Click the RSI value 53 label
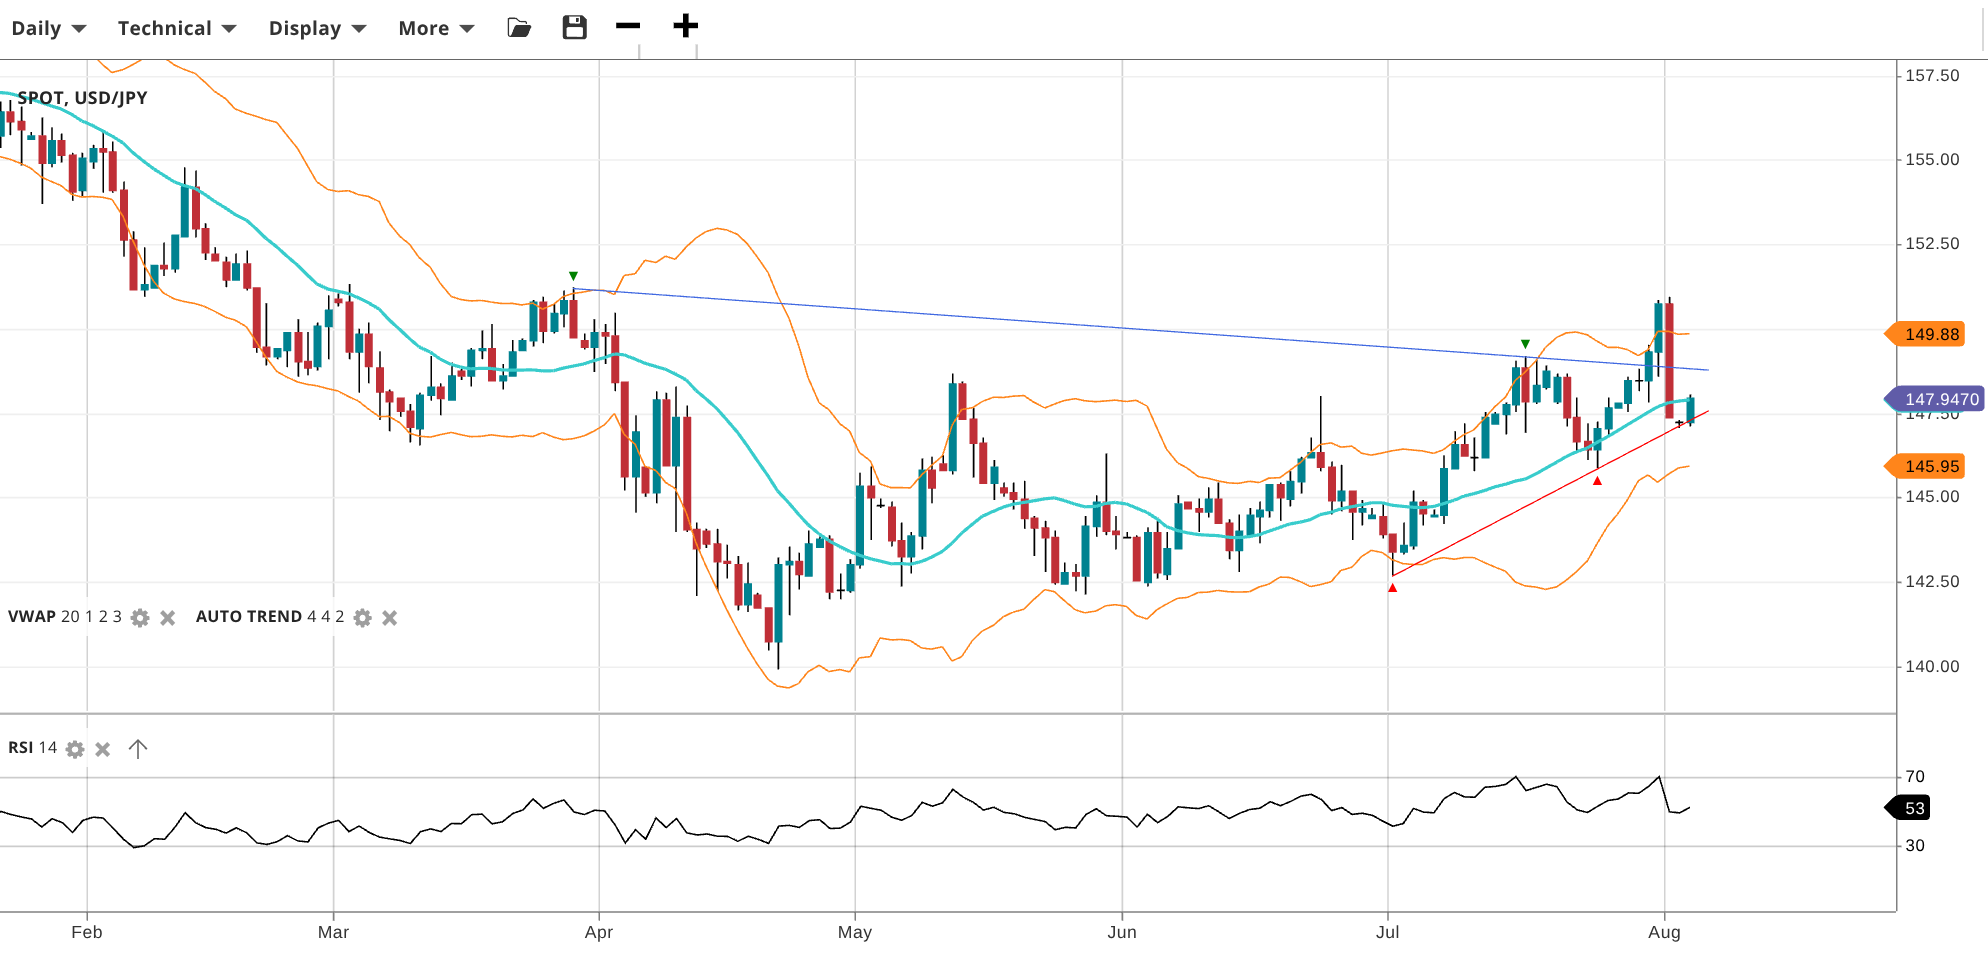 [x=1910, y=808]
